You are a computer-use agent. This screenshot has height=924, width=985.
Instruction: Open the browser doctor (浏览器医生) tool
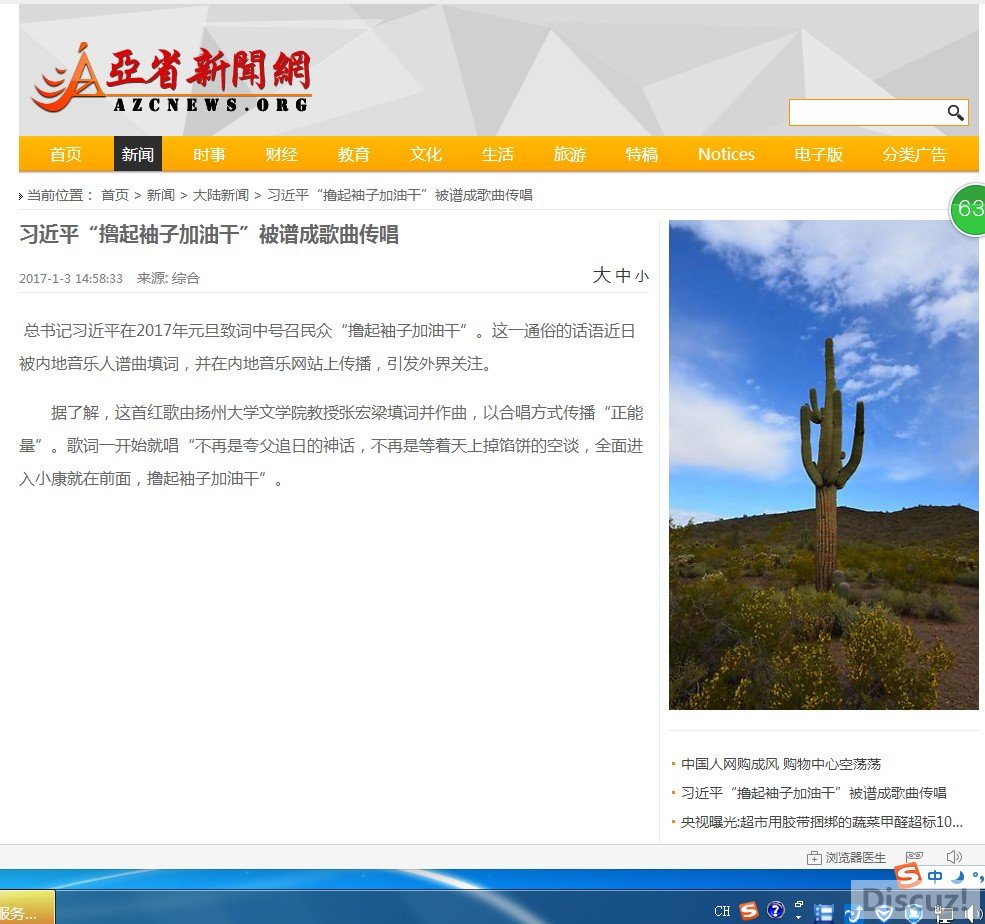point(847,858)
